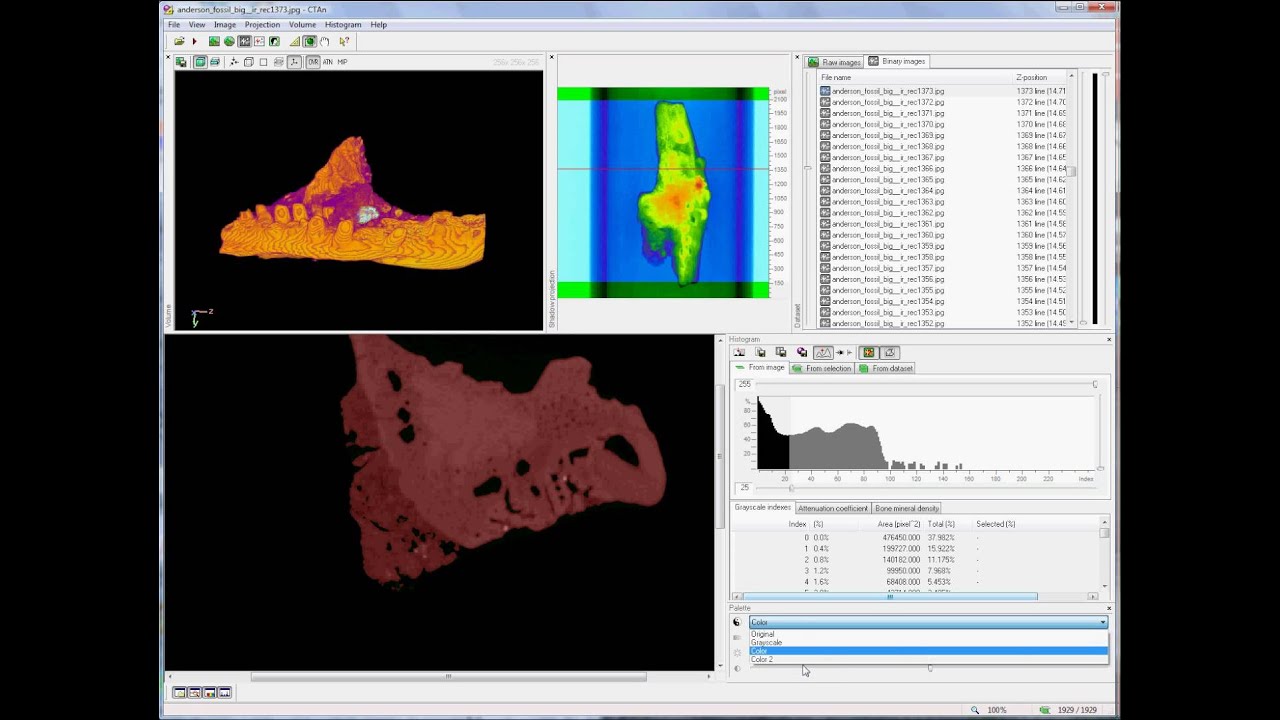
Task: Select the hand pan tool
Action: [x=325, y=41]
